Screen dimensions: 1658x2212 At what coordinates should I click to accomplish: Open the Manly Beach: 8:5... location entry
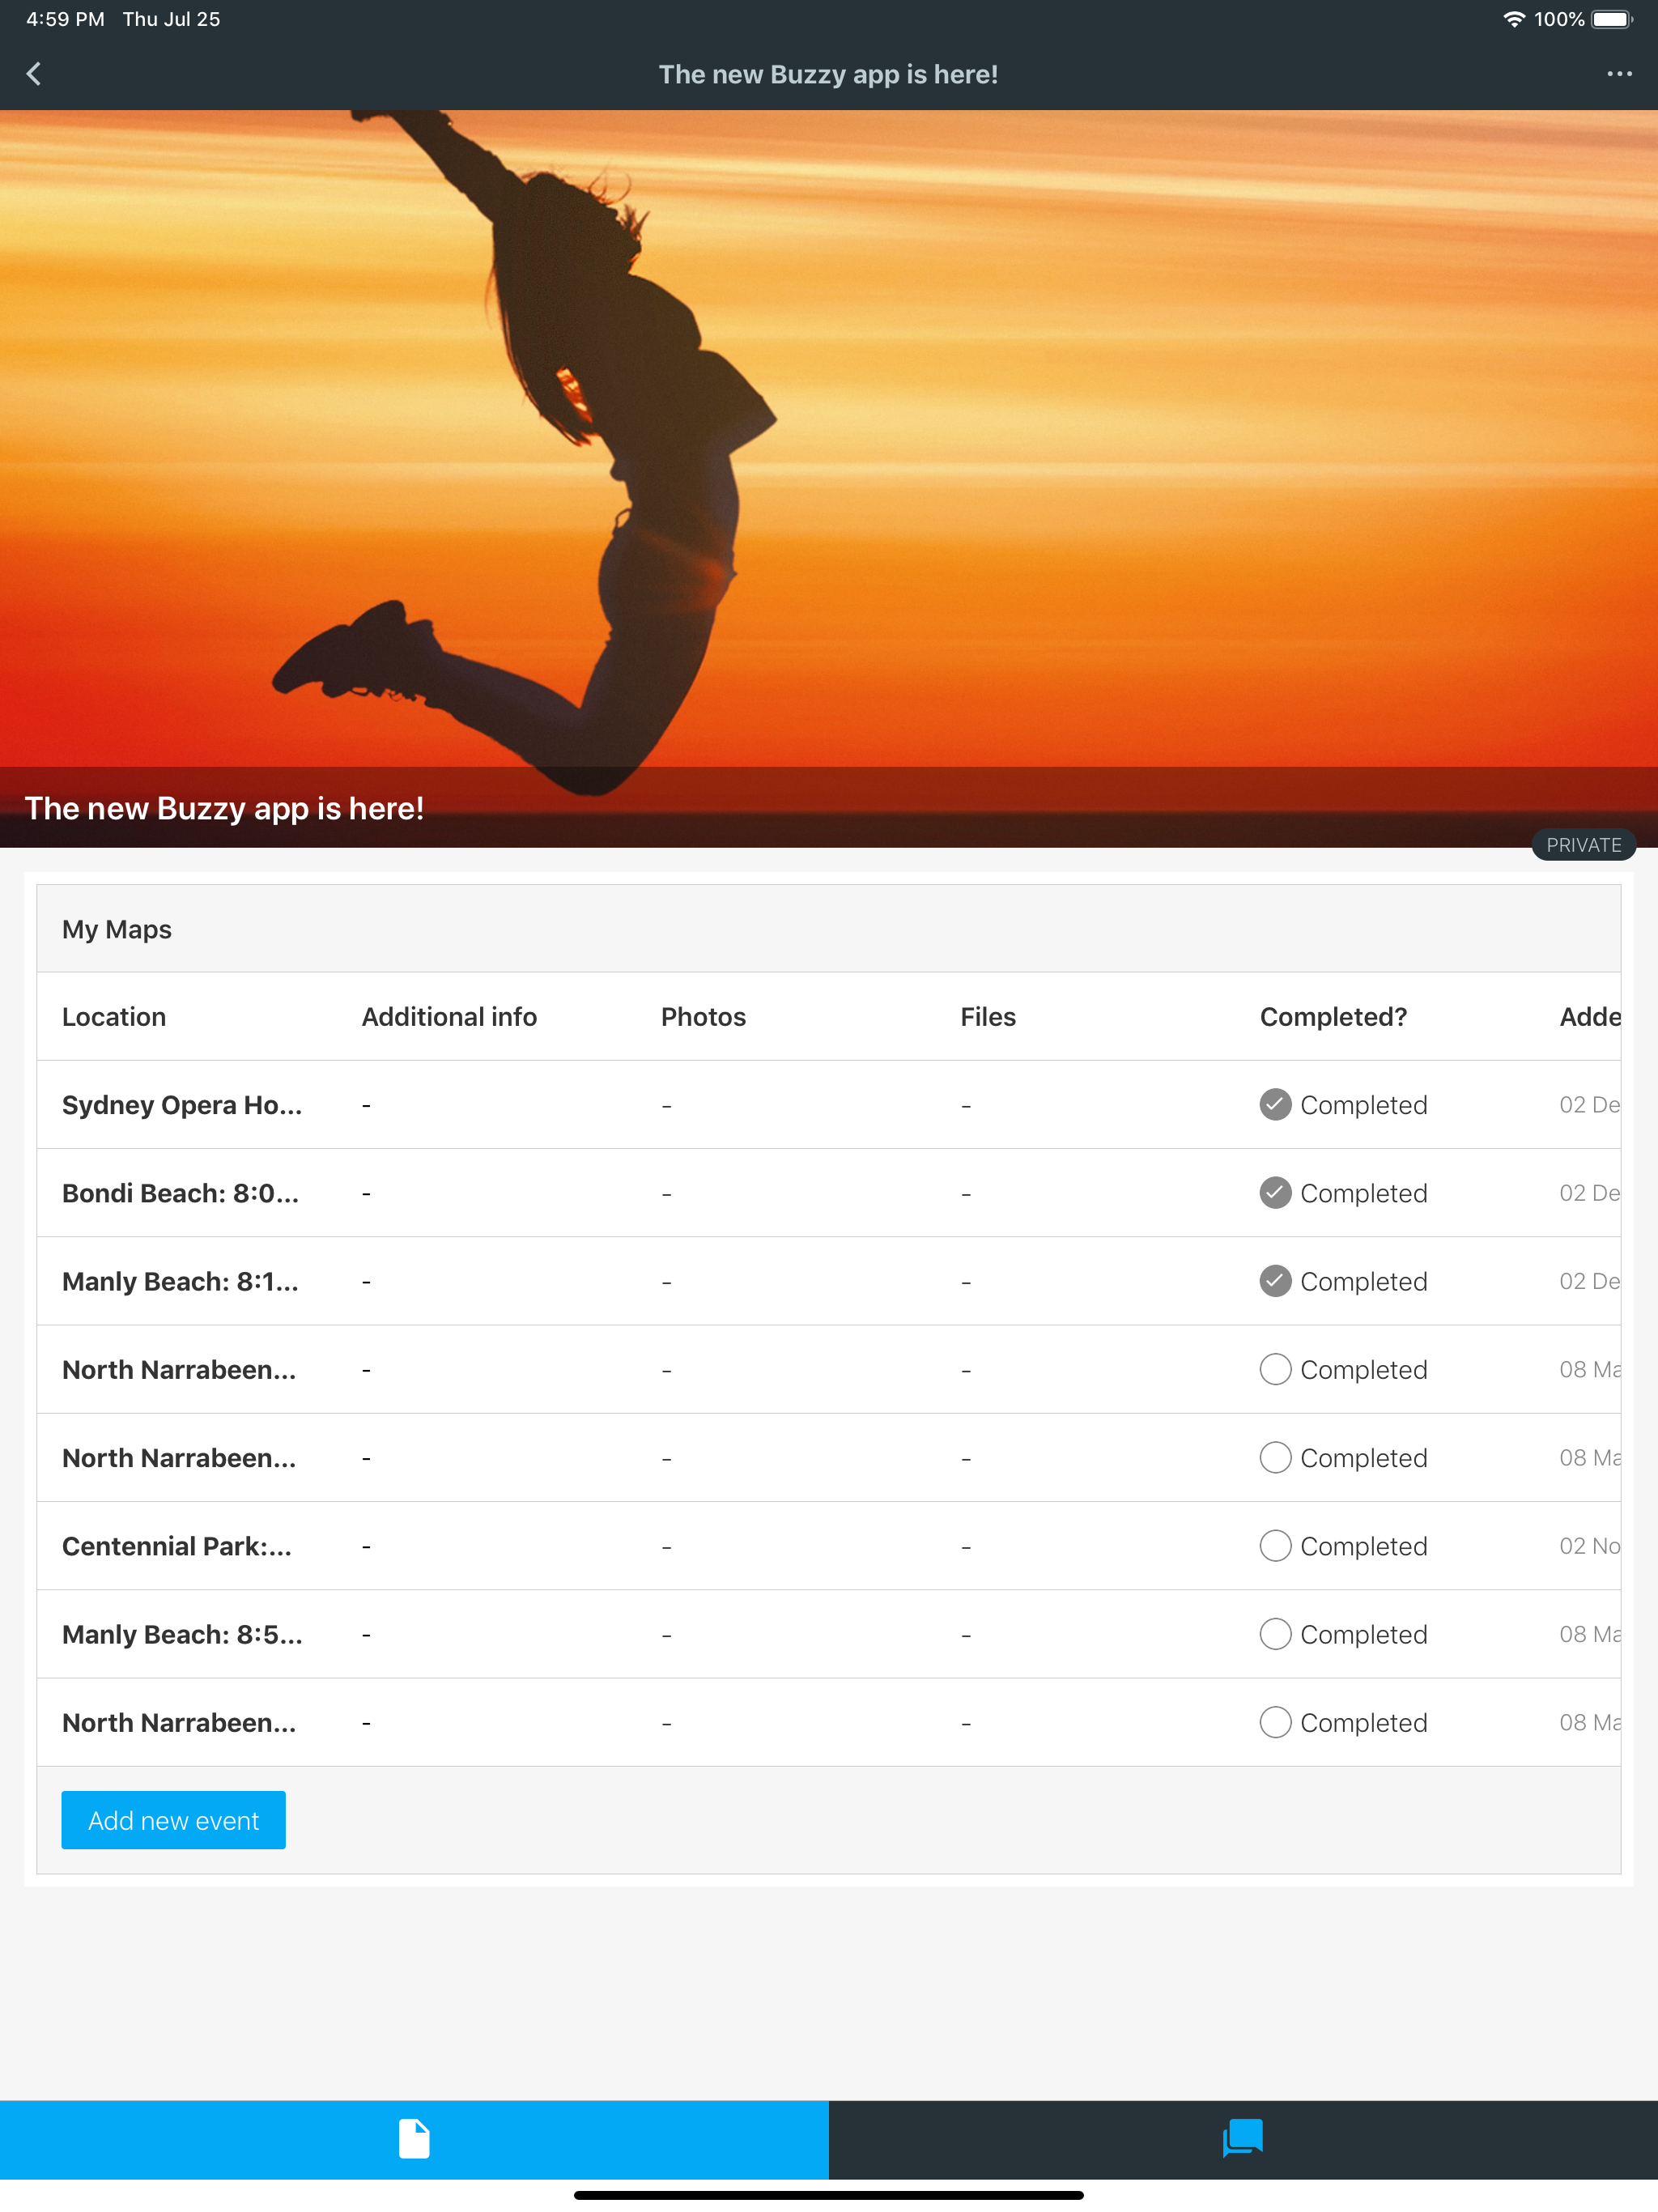pyautogui.click(x=182, y=1634)
